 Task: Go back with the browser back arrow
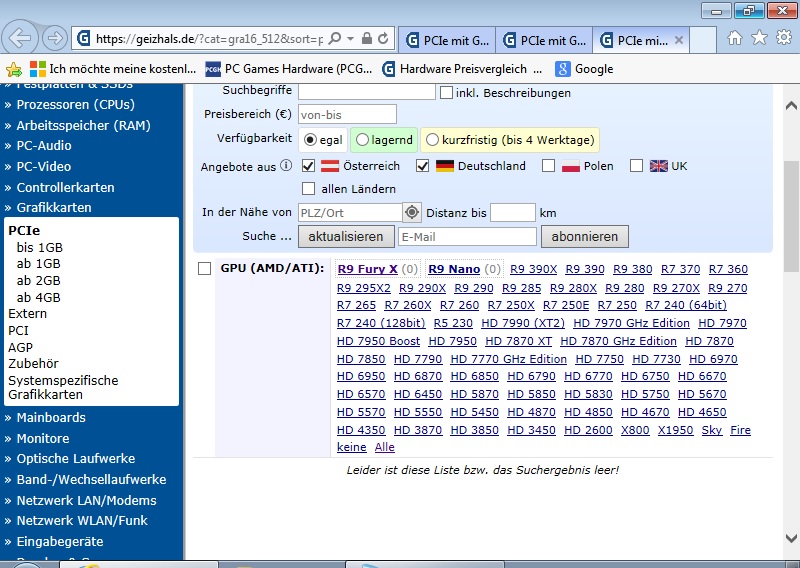20,38
